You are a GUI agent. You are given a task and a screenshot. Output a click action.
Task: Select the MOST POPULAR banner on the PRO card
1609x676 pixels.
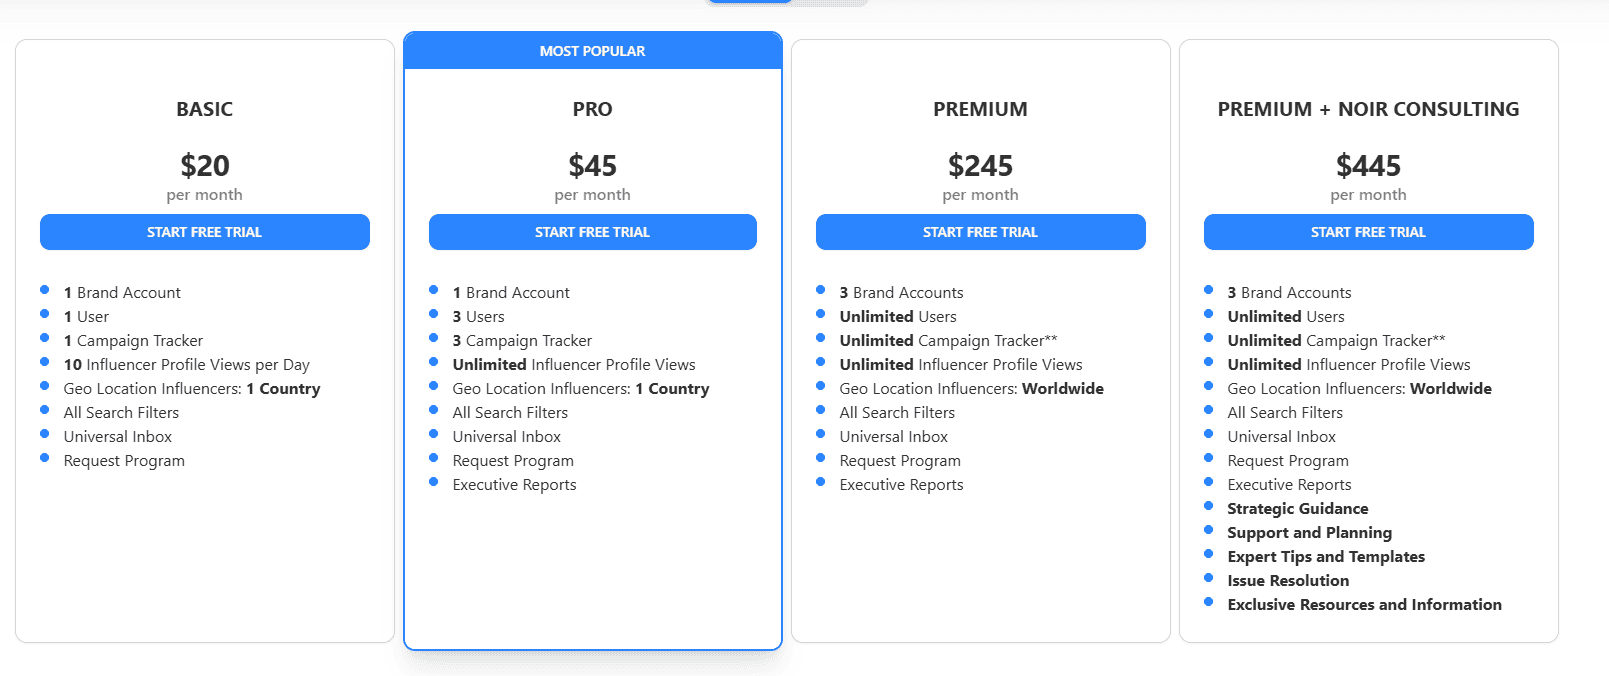coord(592,50)
